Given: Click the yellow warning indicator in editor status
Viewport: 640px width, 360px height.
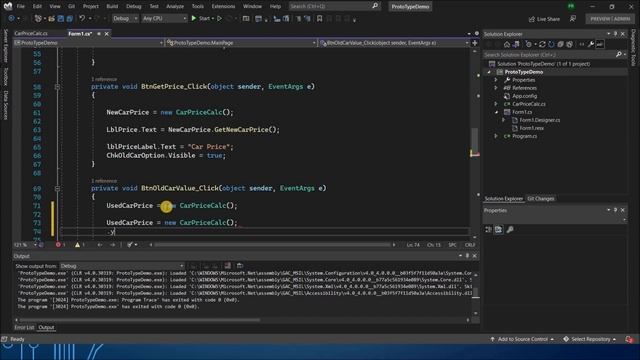Looking at the screenshot, I should (79, 245).
